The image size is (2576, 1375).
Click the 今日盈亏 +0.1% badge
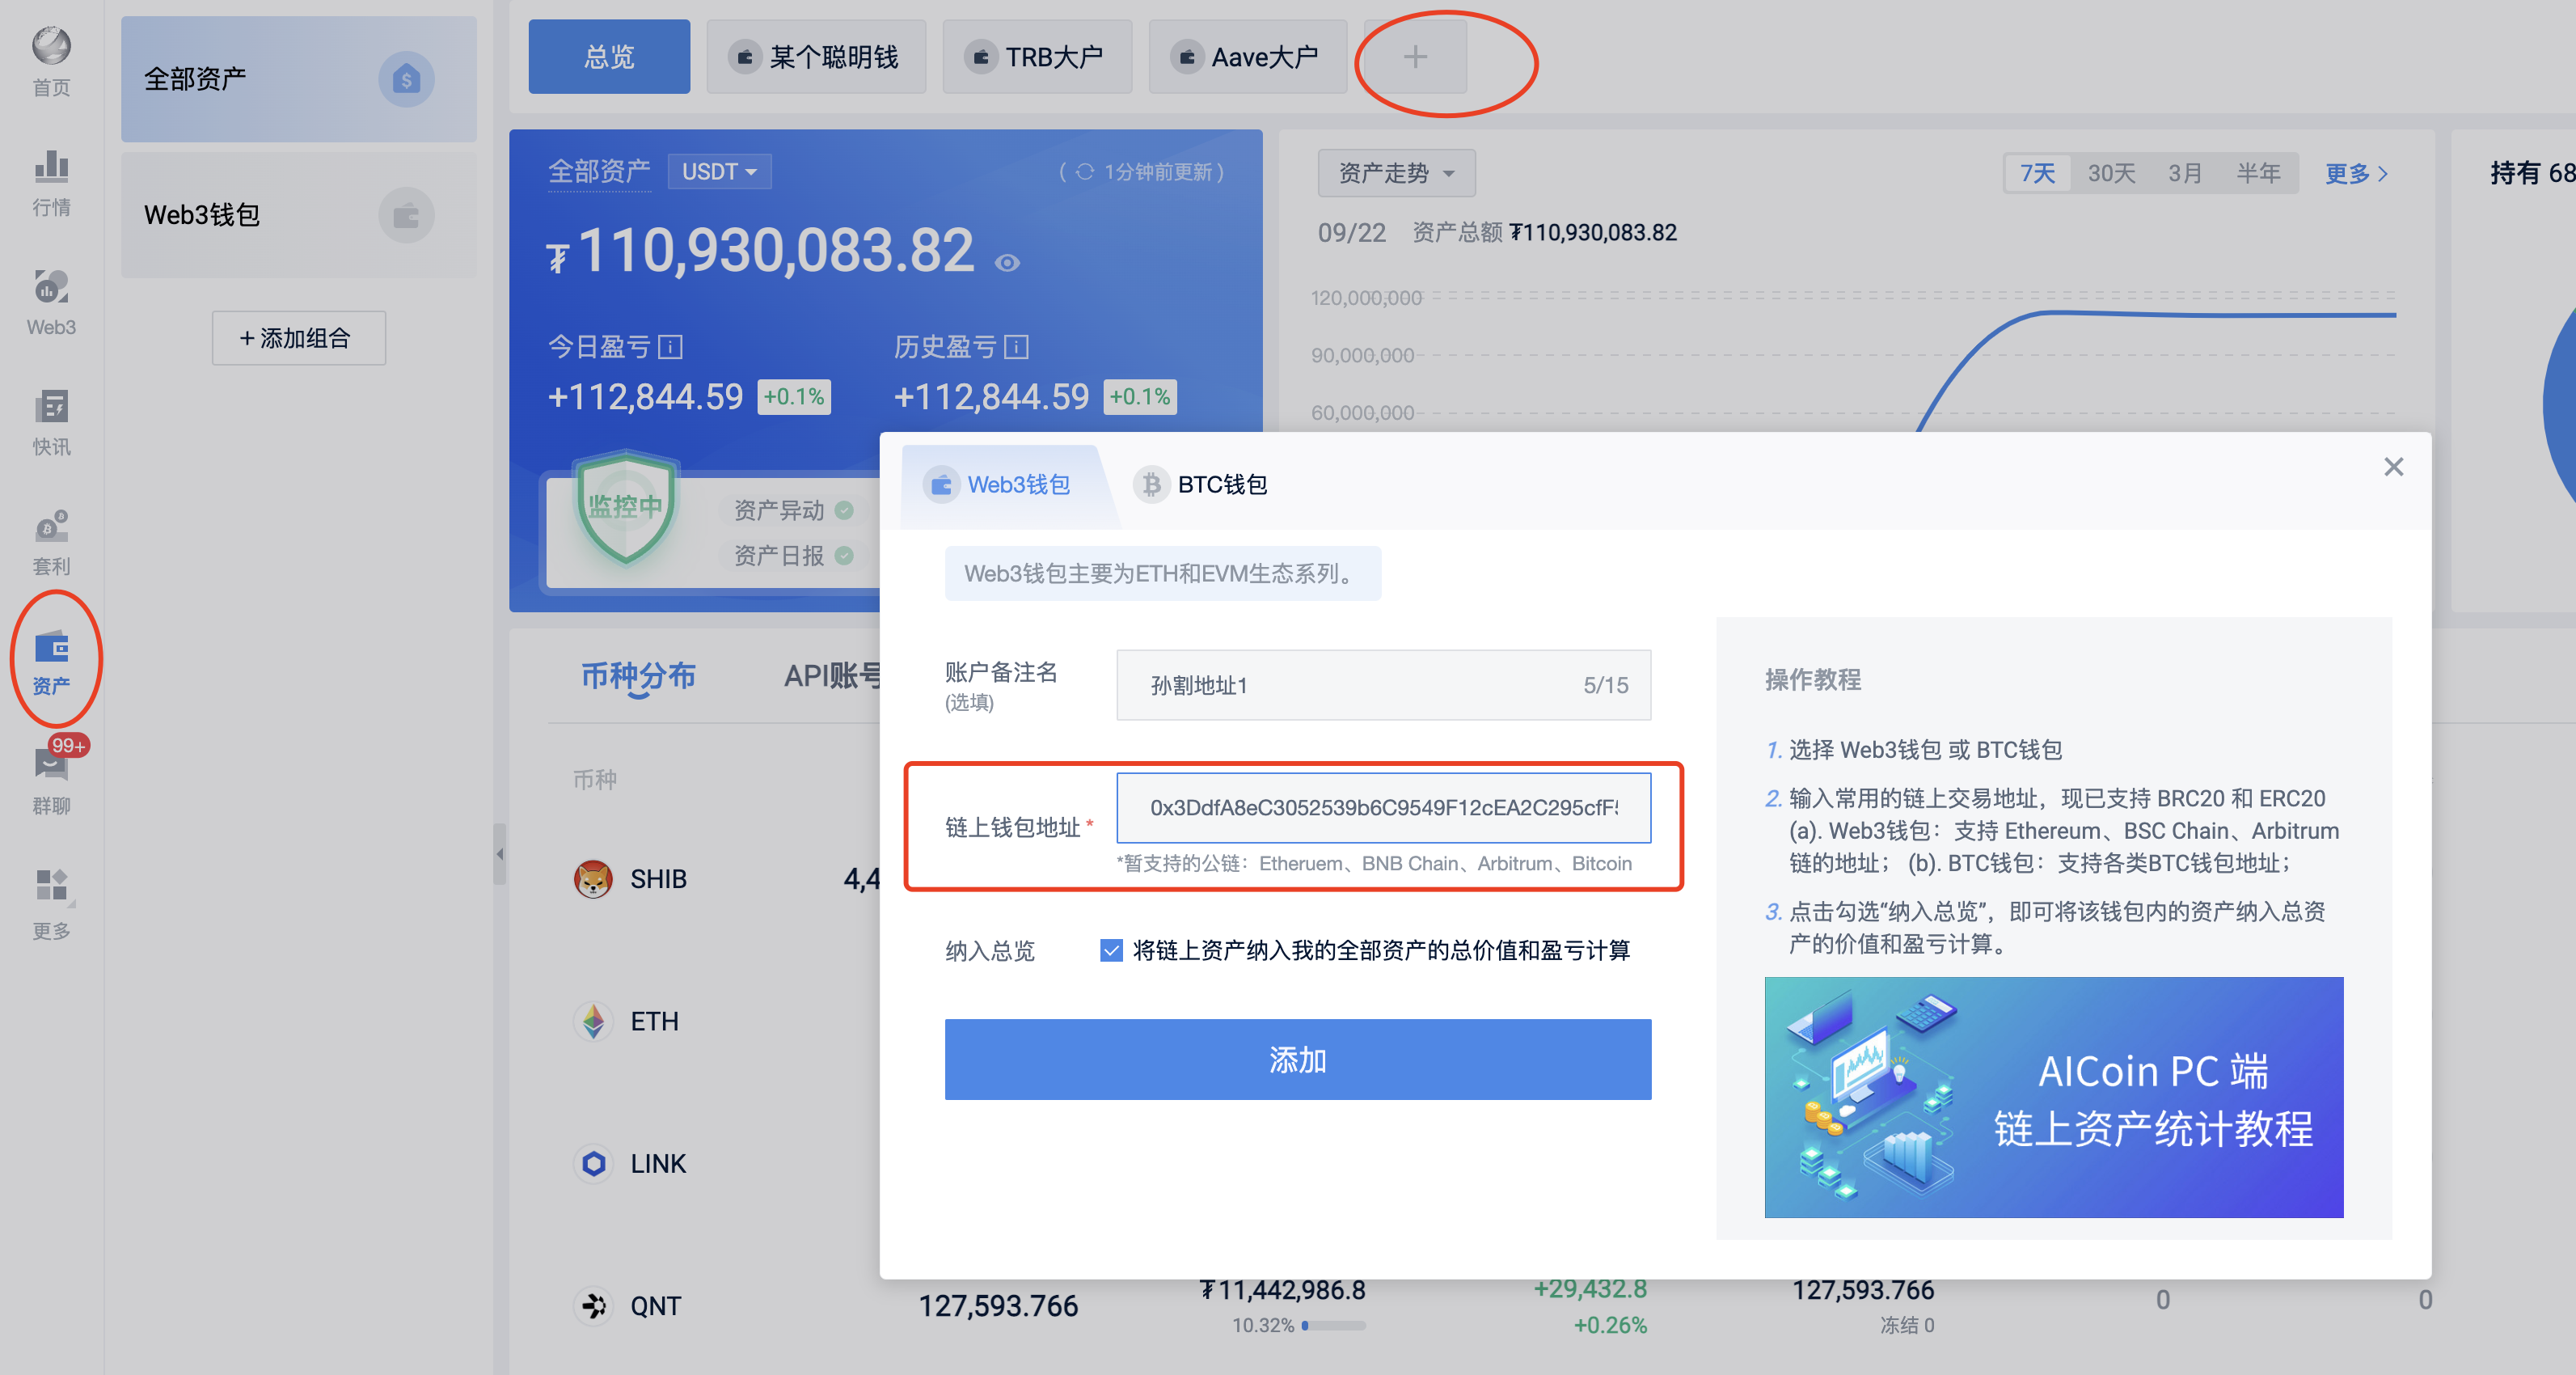(x=793, y=397)
